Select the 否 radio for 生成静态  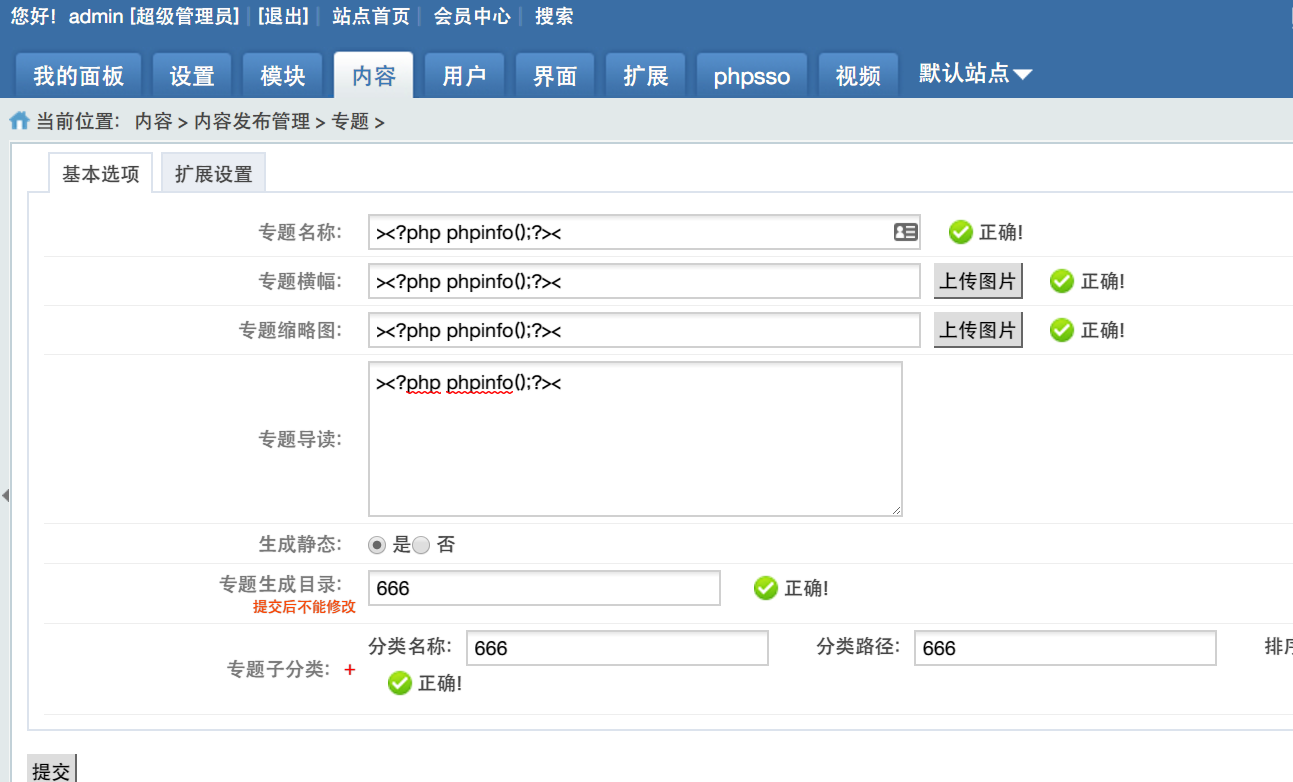point(421,544)
